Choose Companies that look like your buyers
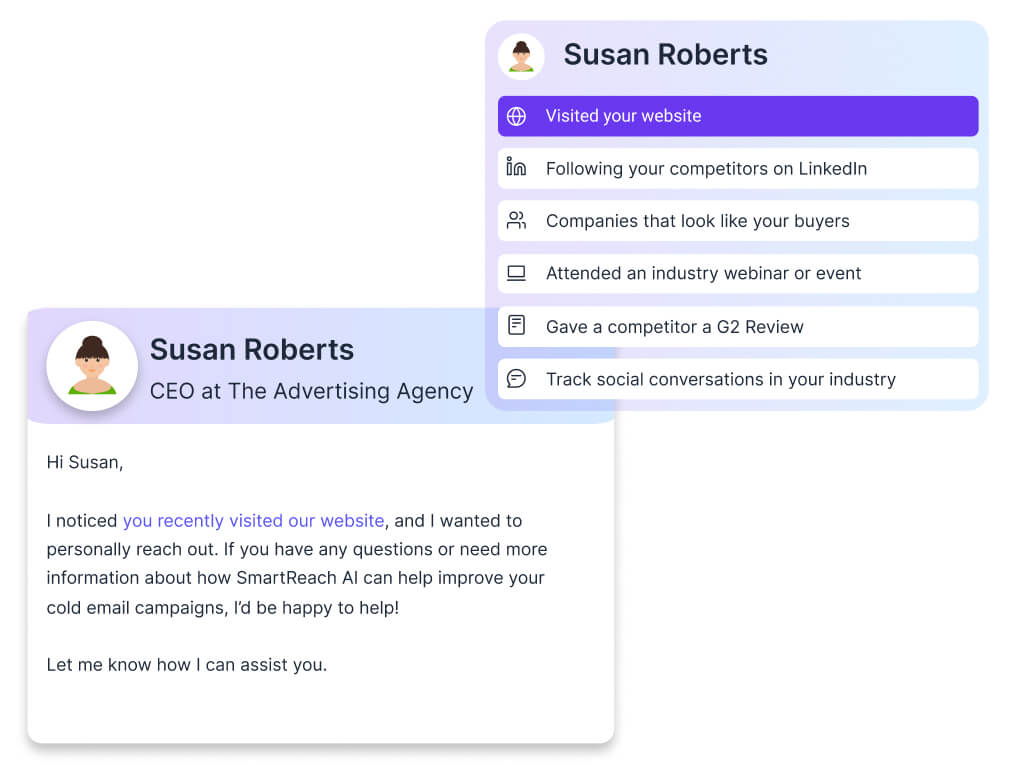The height and width of the screenshot is (766, 1017). [737, 221]
